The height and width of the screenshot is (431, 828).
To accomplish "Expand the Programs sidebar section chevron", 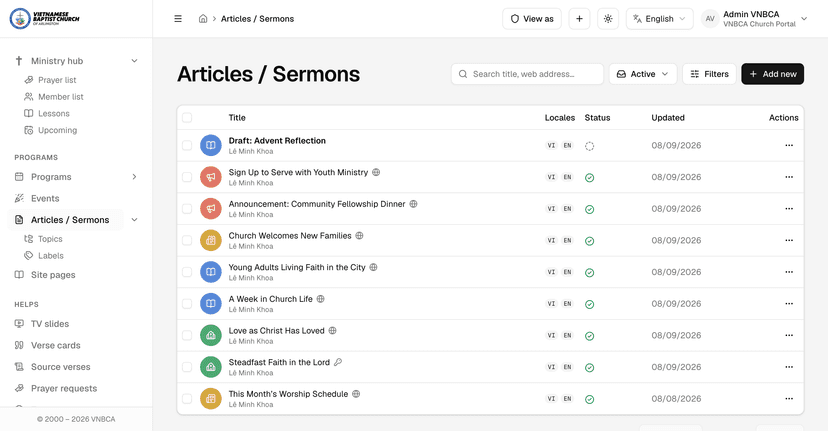I will [134, 177].
